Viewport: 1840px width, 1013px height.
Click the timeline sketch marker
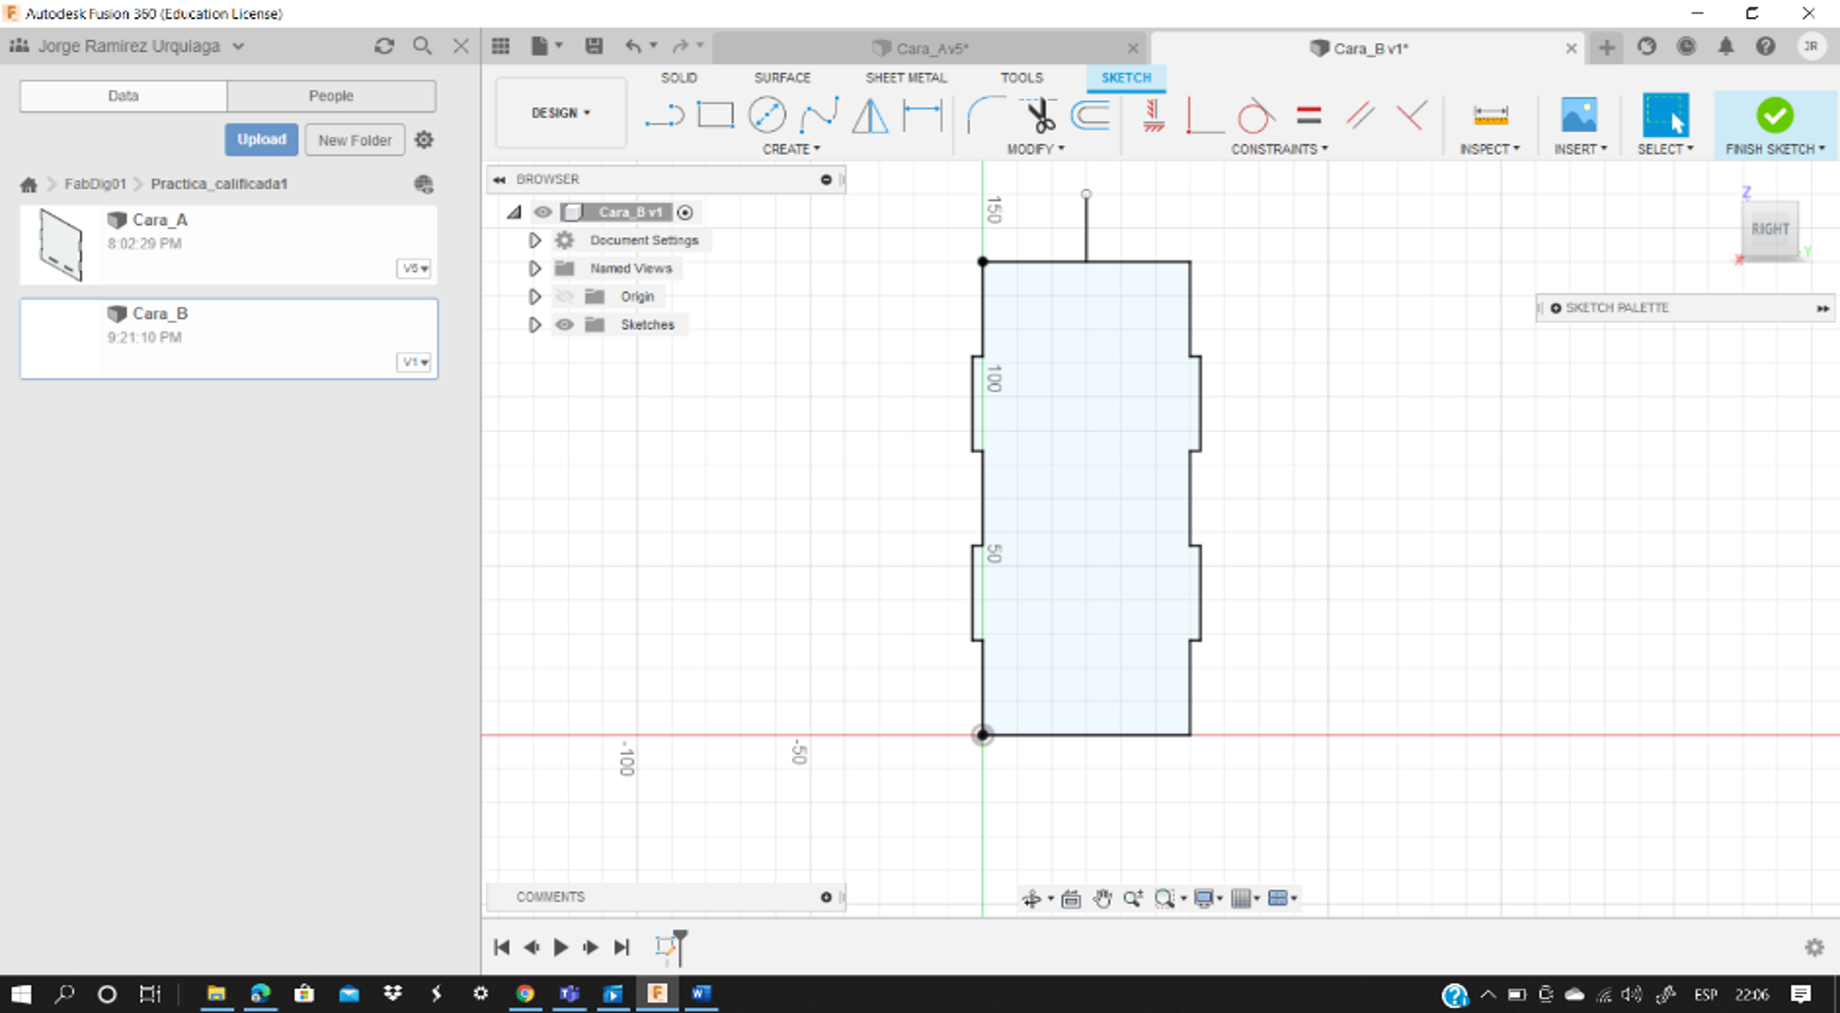666,946
